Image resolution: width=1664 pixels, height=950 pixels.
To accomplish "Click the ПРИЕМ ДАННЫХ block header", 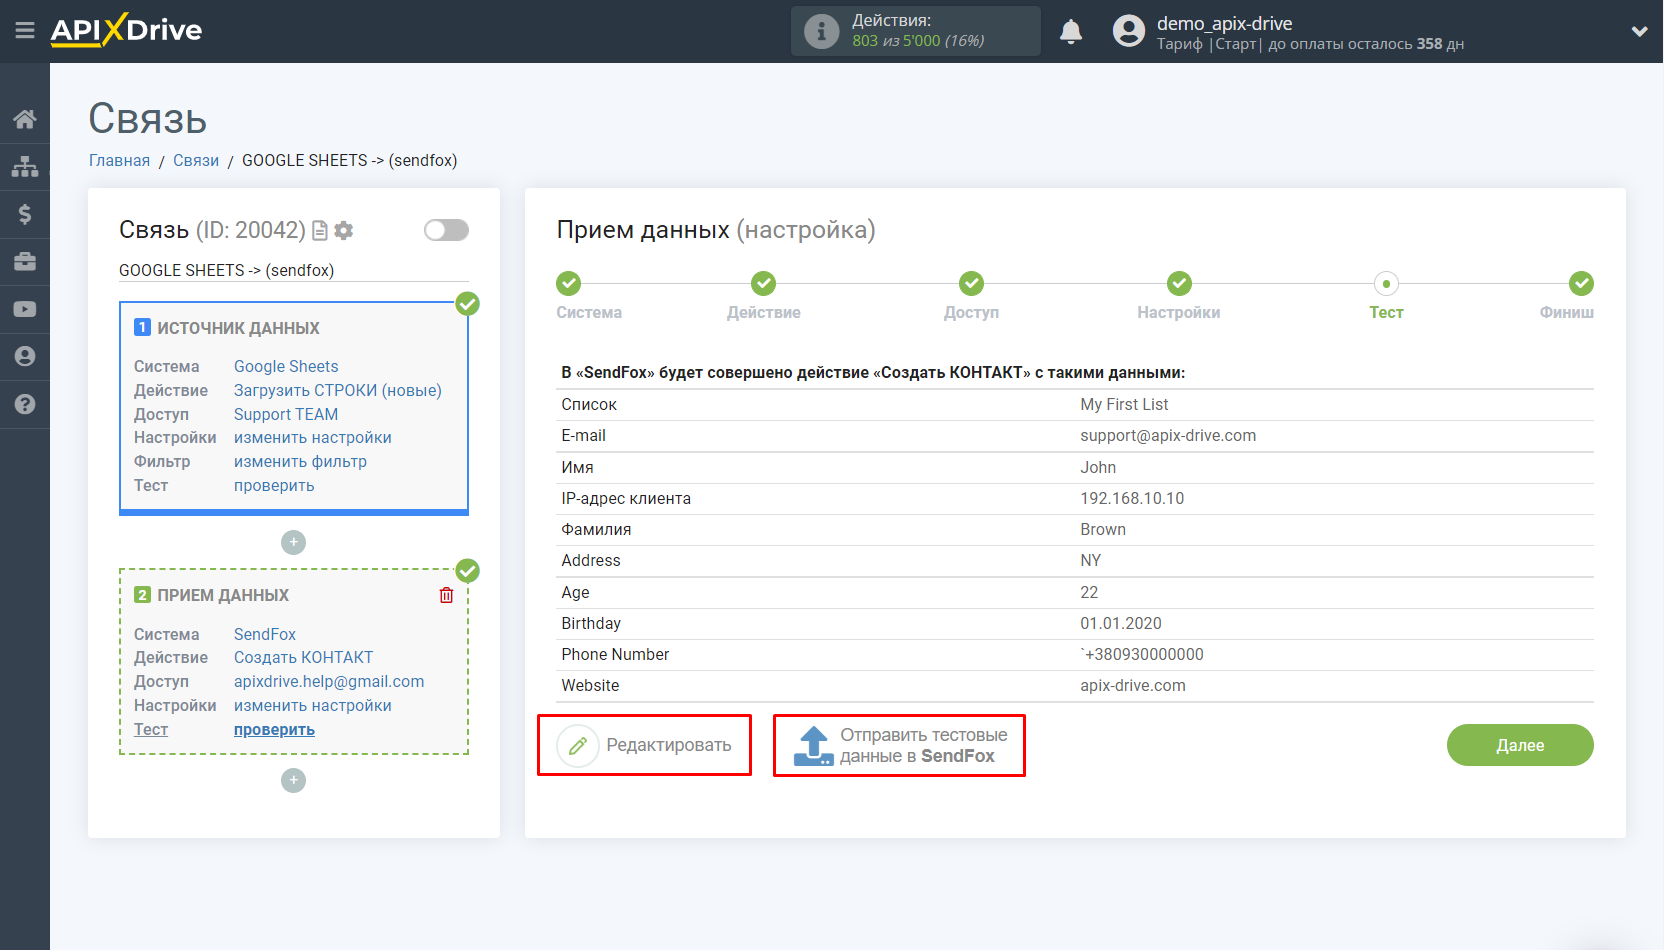I will [x=223, y=595].
